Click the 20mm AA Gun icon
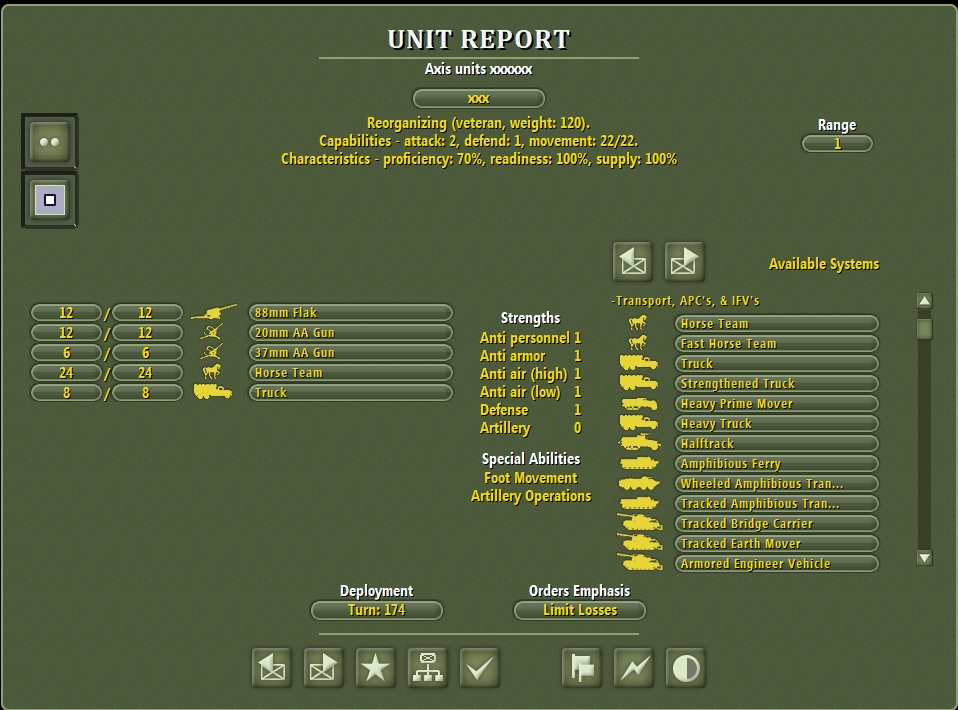The height and width of the screenshot is (710, 958). (211, 332)
